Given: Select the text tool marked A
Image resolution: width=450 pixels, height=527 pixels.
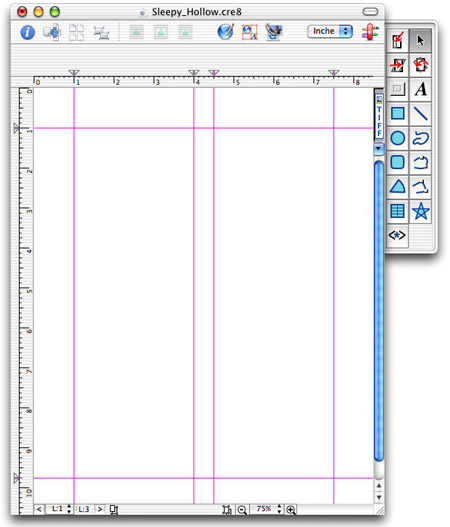Looking at the screenshot, I should (x=420, y=89).
